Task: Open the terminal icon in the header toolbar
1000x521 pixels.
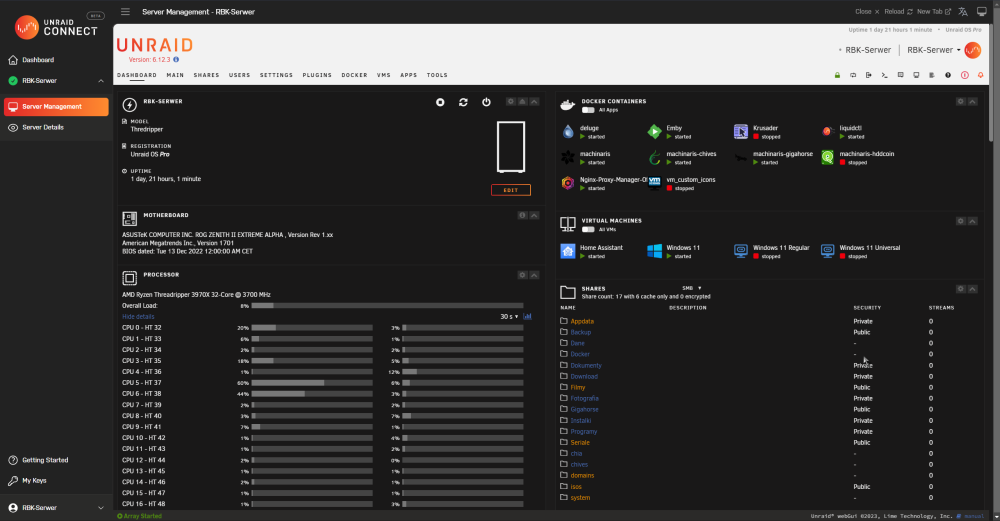Action: [x=885, y=75]
